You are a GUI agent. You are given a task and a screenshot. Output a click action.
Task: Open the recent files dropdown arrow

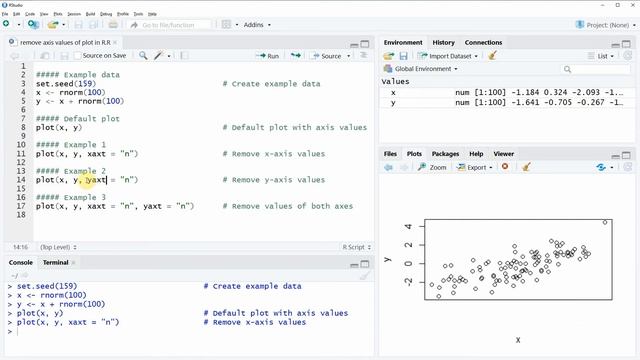63,25
